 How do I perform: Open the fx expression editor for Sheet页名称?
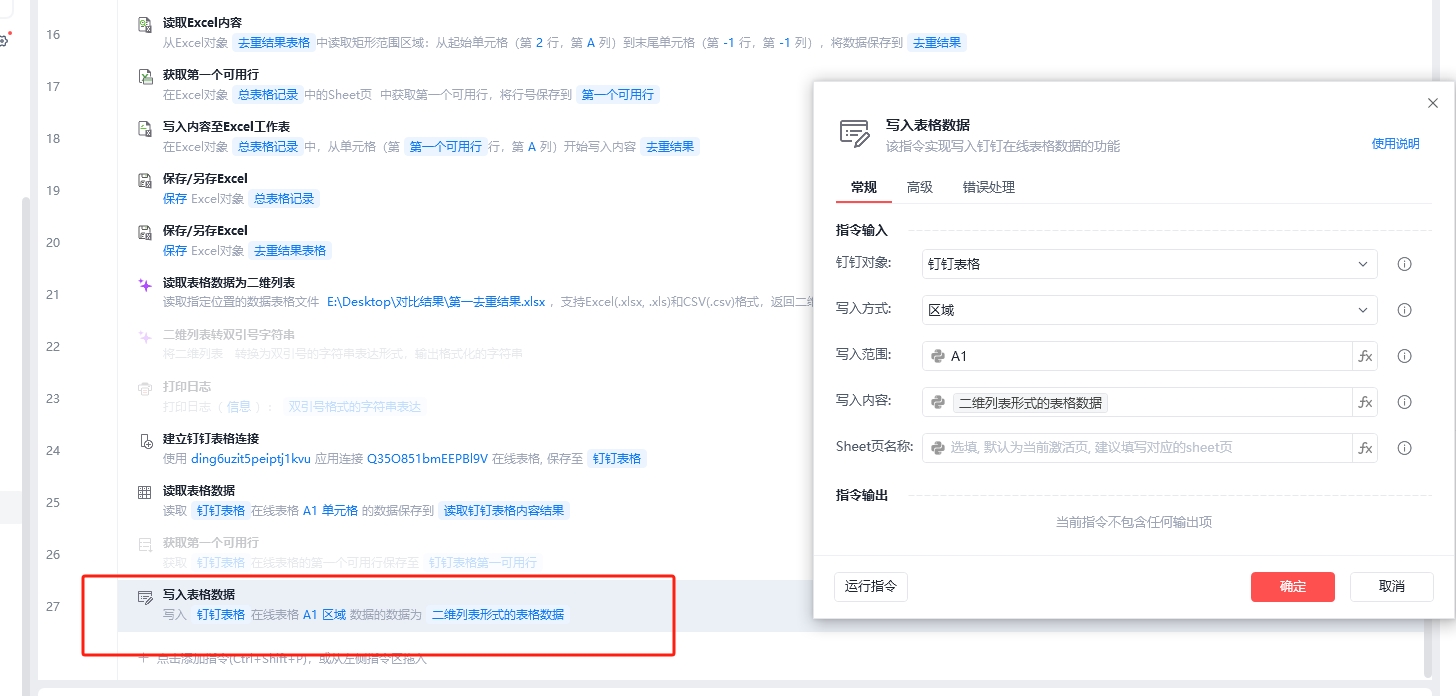(1365, 448)
